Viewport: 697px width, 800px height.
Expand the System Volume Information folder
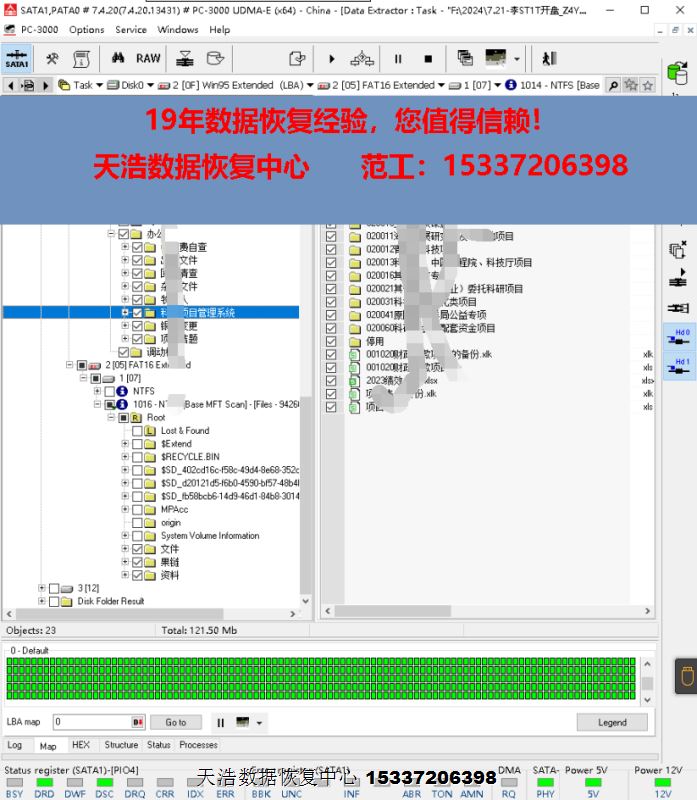124,536
